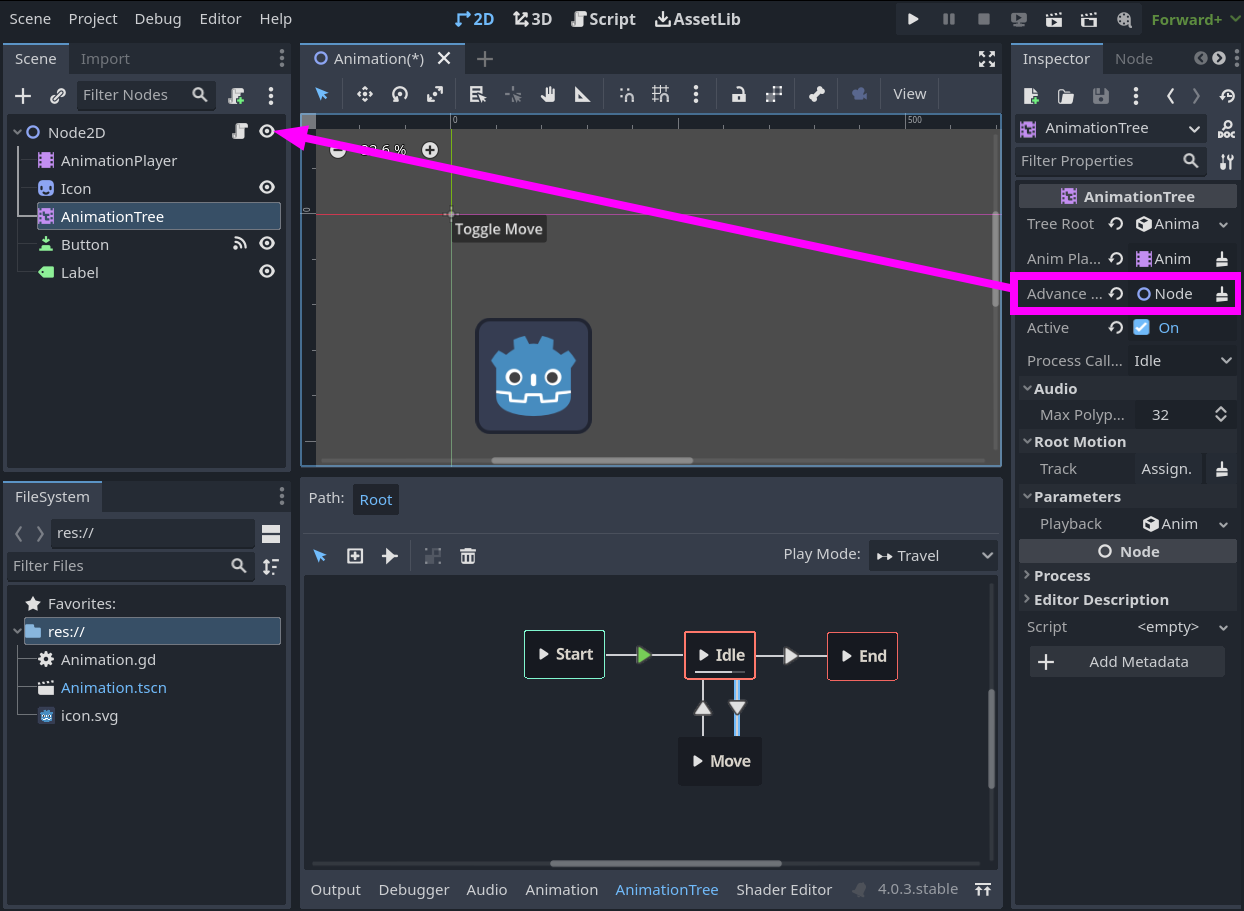Click the Remove Selected Node trash icon
The image size is (1244, 911).
[x=468, y=555]
